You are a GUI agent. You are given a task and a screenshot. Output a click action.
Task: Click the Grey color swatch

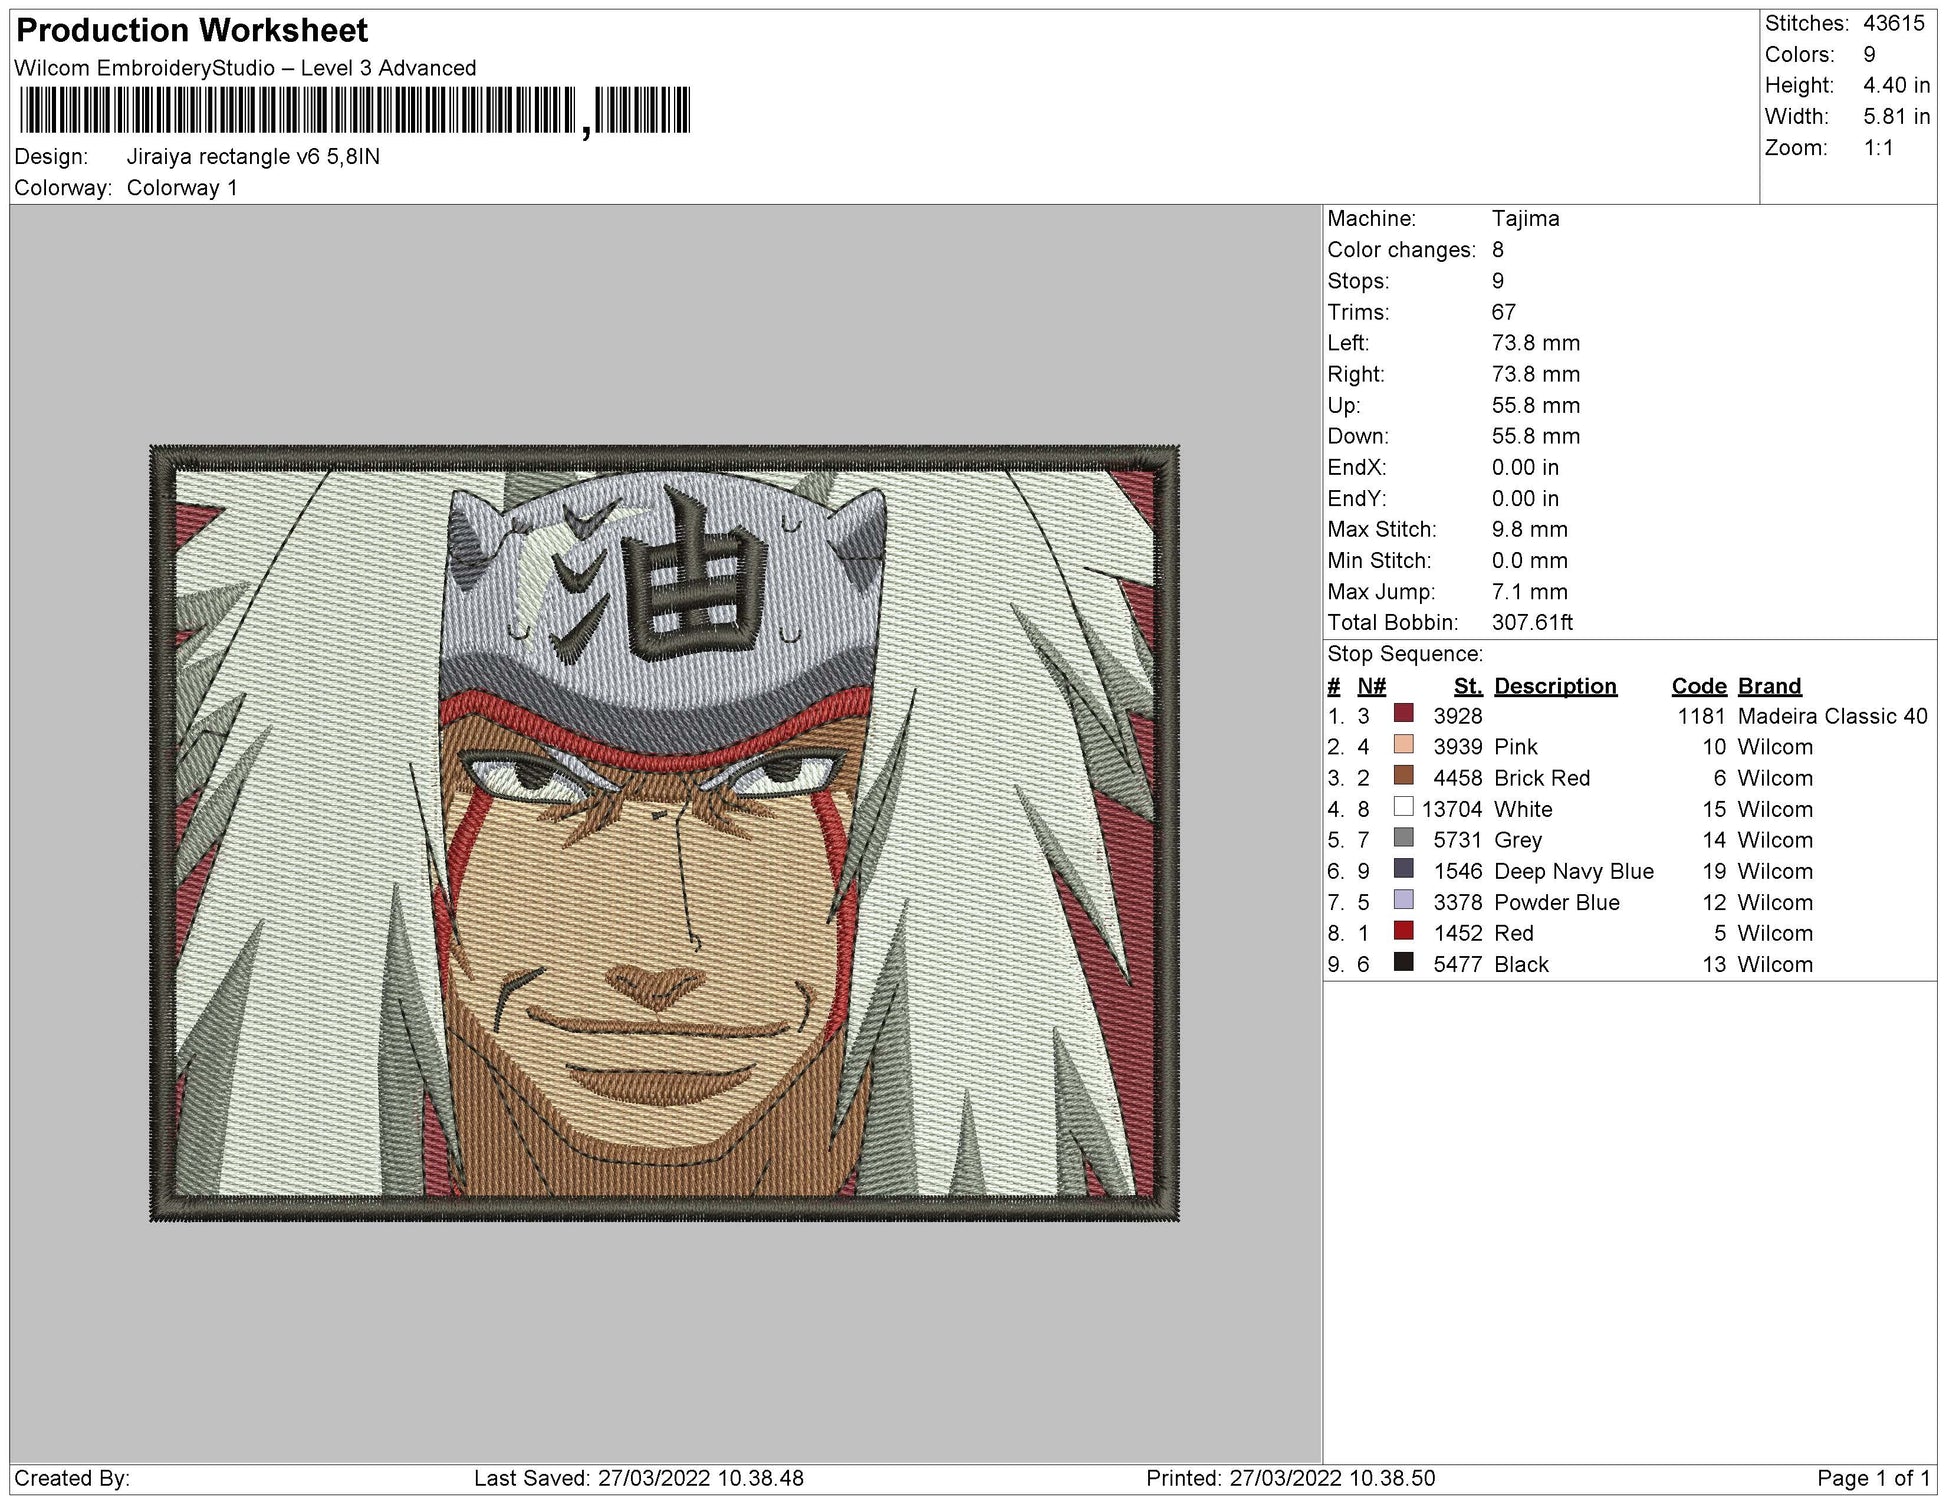click(1404, 837)
